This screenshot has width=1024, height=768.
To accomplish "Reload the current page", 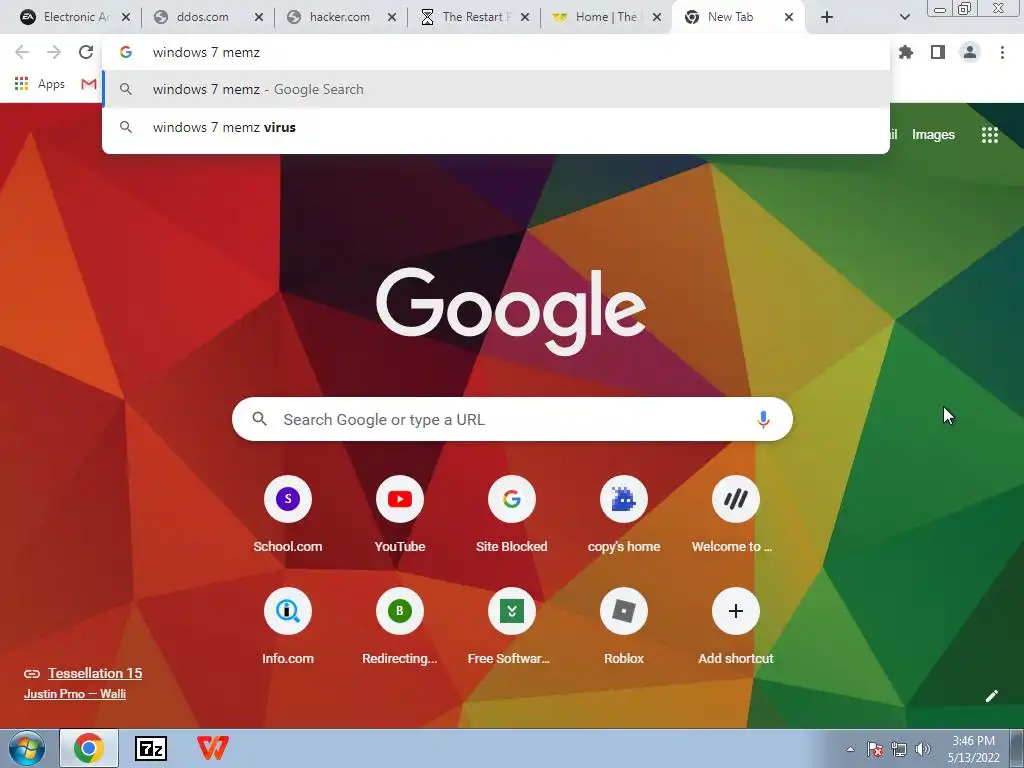I will pyautogui.click(x=86, y=52).
